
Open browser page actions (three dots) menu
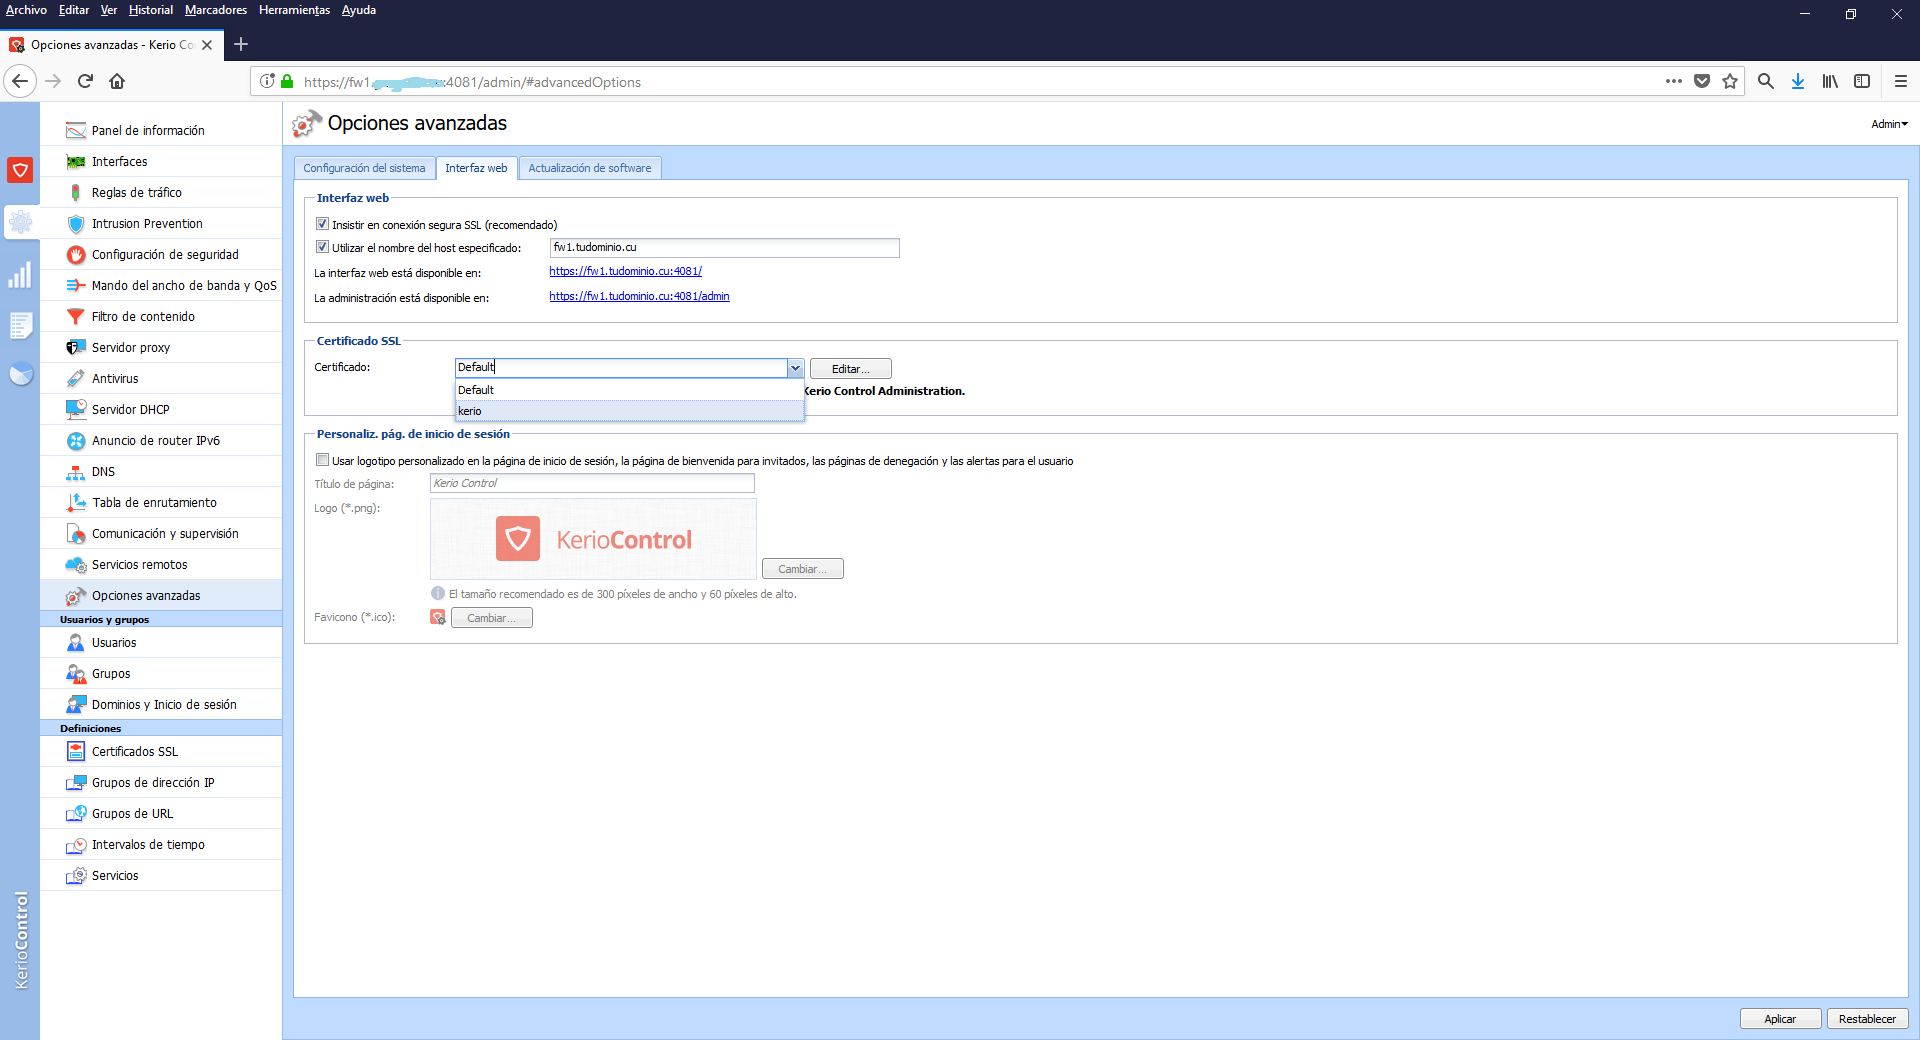1673,81
